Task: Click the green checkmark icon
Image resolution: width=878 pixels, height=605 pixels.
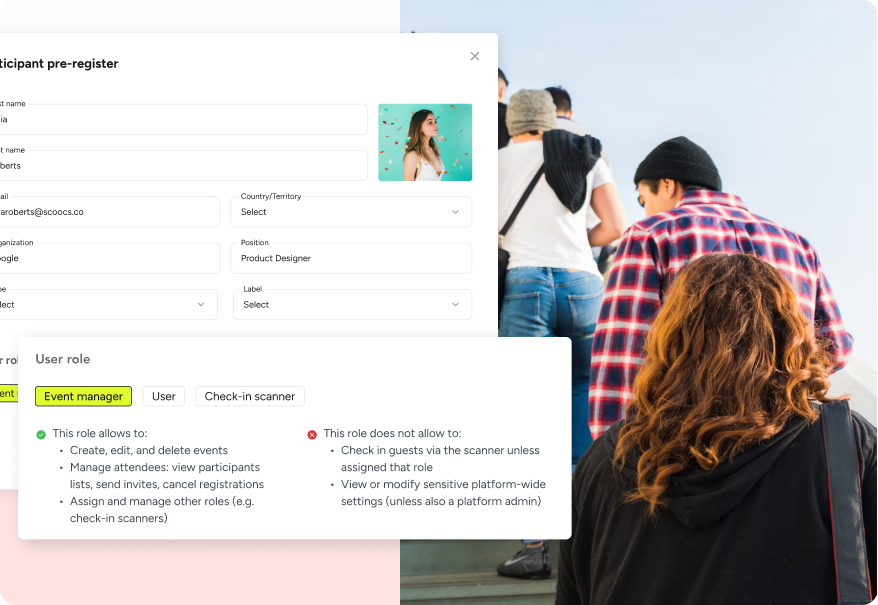Action: pyautogui.click(x=41, y=434)
